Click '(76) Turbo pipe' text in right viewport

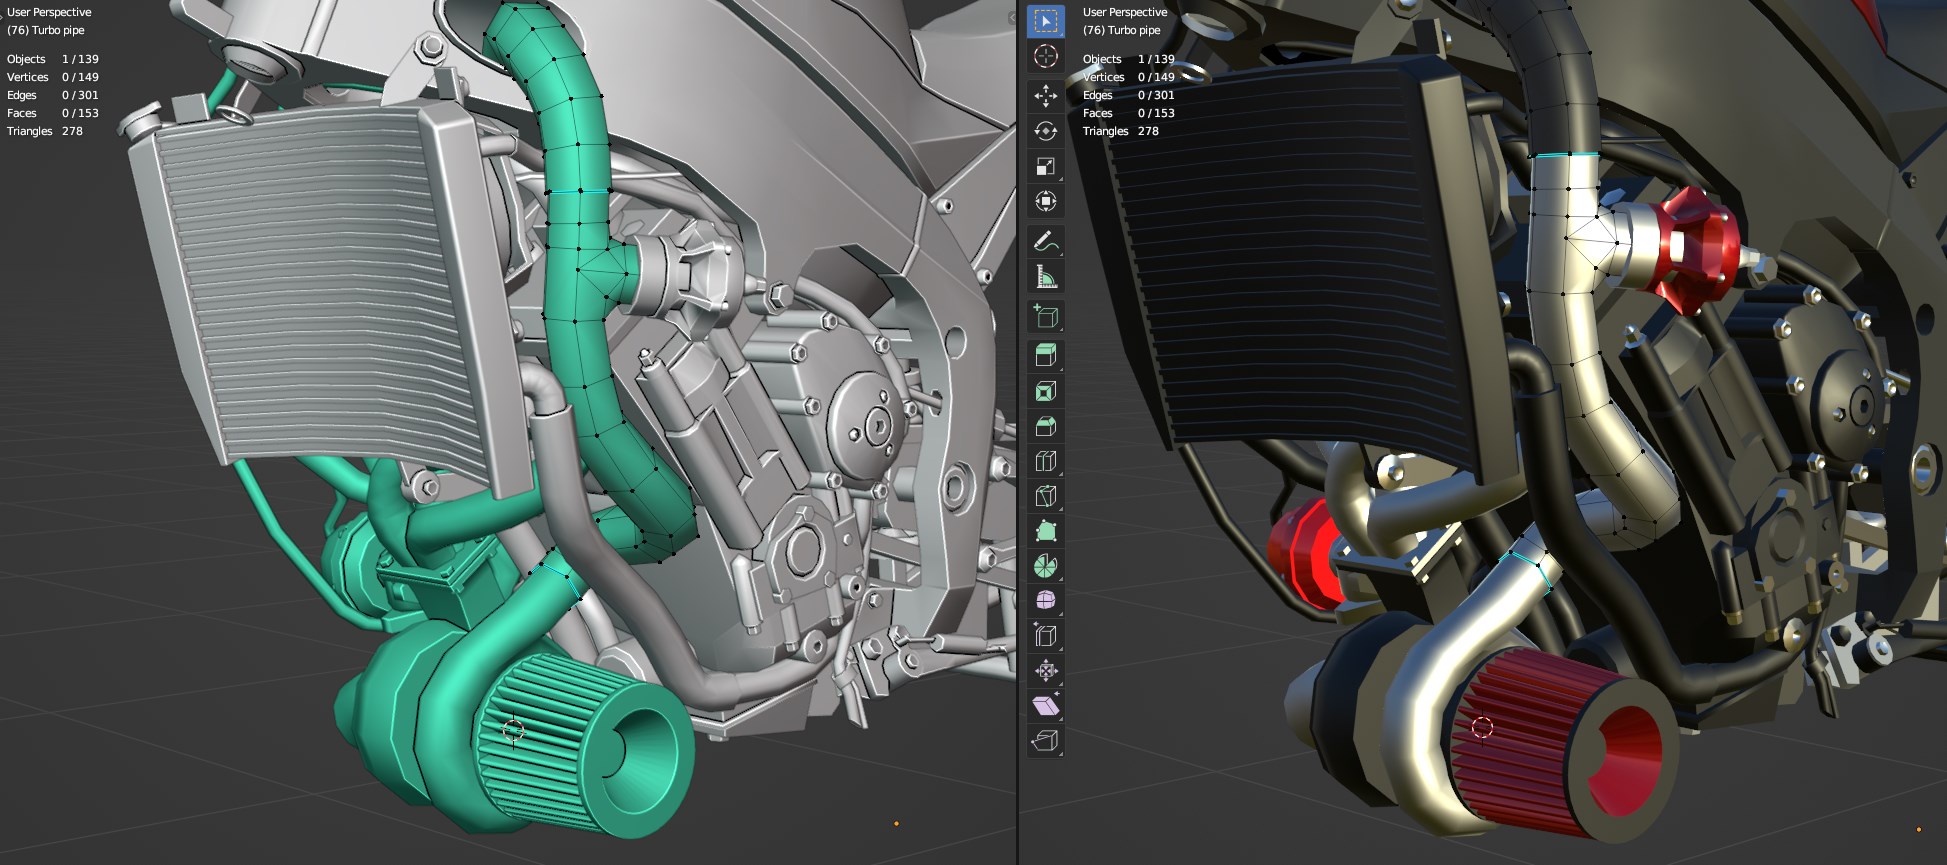1122,30
